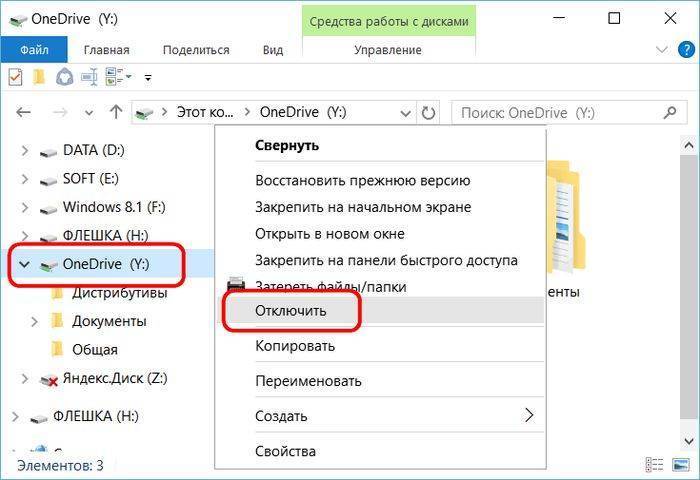Viewport: 700px width, 480px height.
Task: Select OneDrive (Y:) in the tree
Action: (x=106, y=264)
